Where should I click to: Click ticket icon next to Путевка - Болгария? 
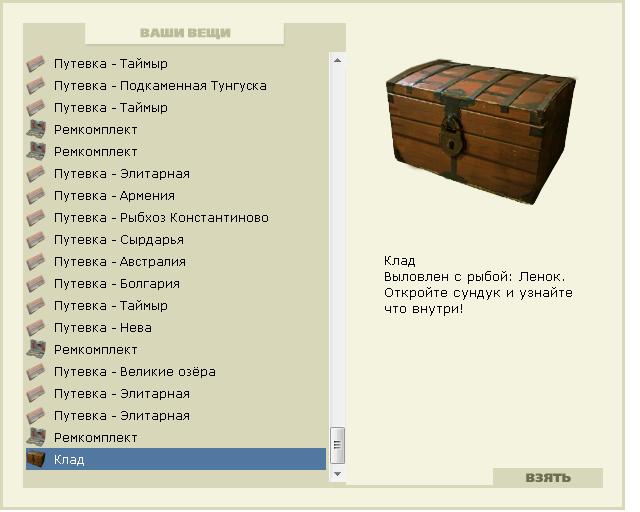click(36, 284)
